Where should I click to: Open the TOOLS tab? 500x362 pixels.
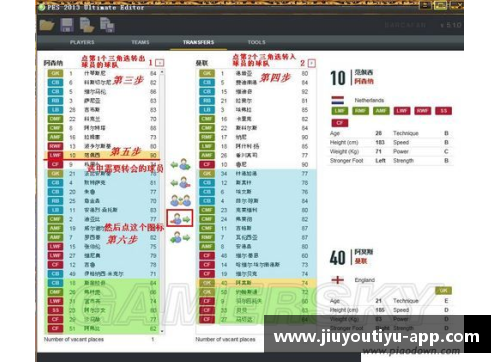[x=256, y=42]
